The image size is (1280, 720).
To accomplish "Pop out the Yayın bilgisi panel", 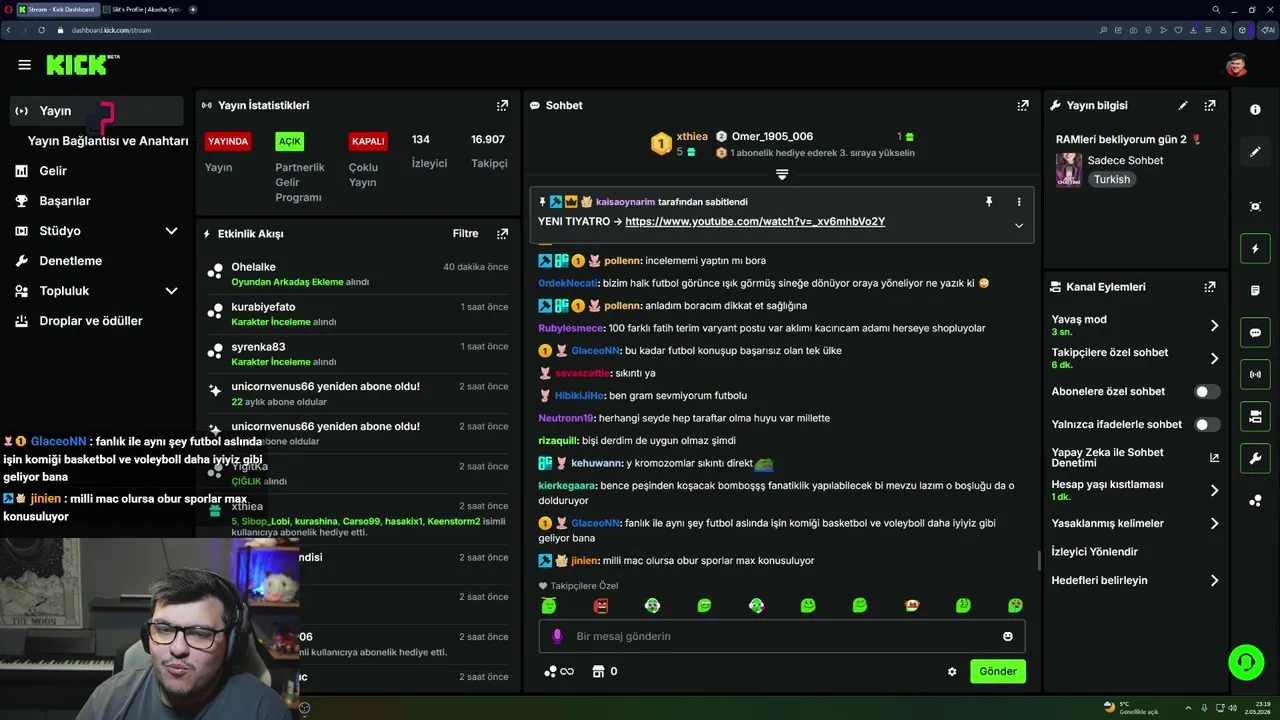I will (1210, 105).
